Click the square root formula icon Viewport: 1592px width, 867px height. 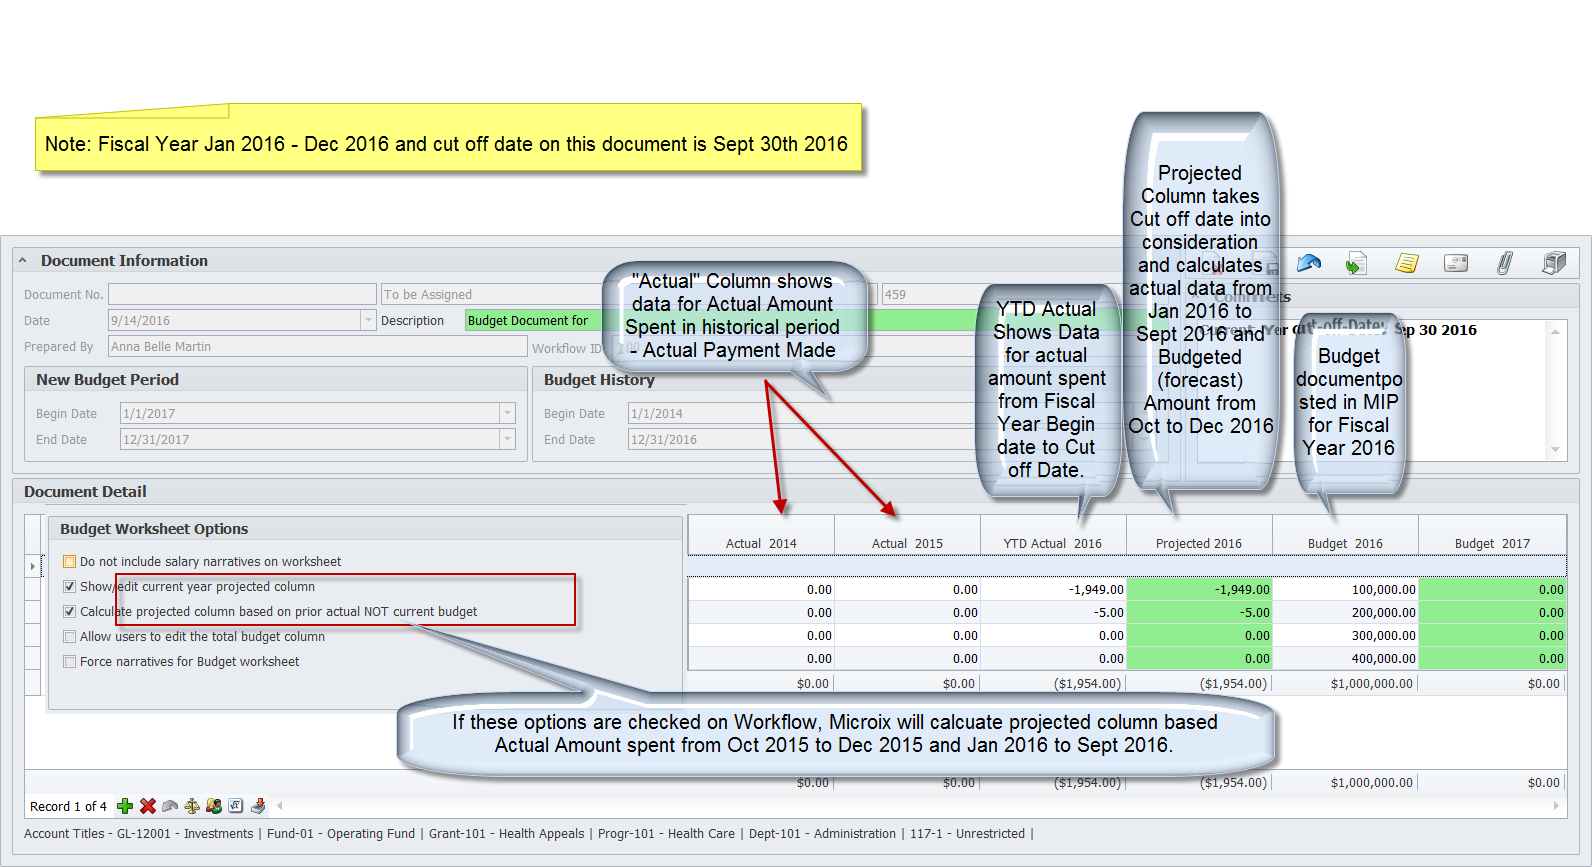236,806
